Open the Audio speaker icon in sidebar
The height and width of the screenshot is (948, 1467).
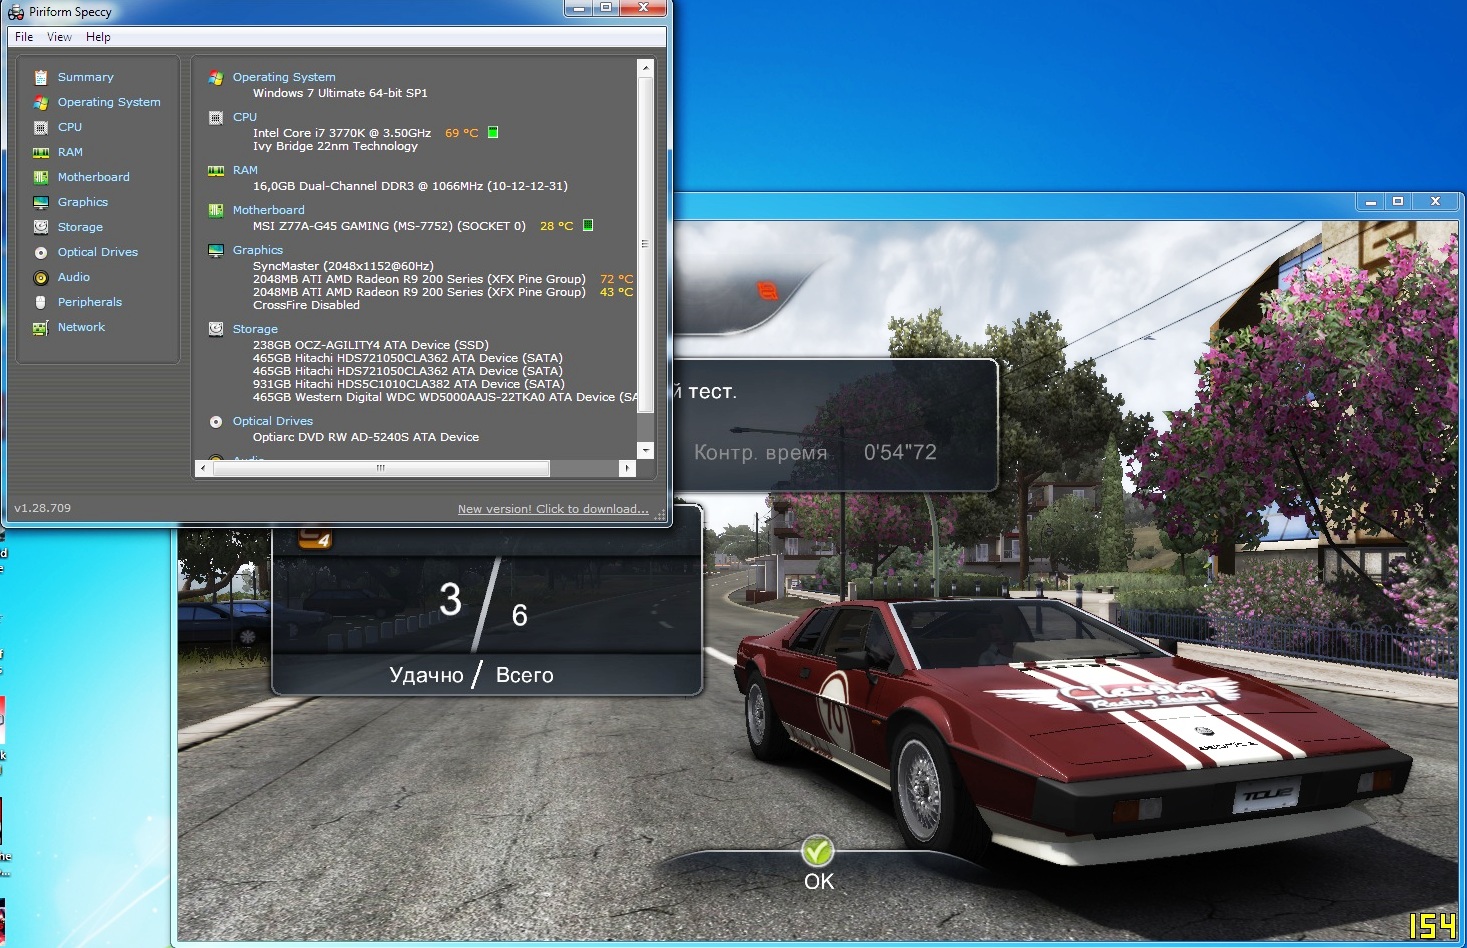41,277
